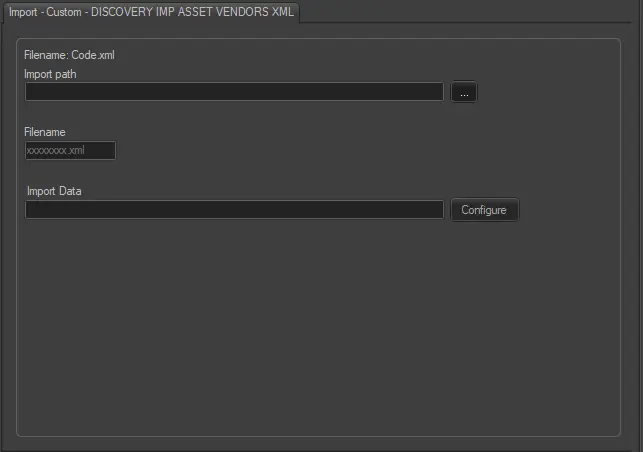Click the "Filename" label above the small field
The width and height of the screenshot is (643, 452).
45,132
